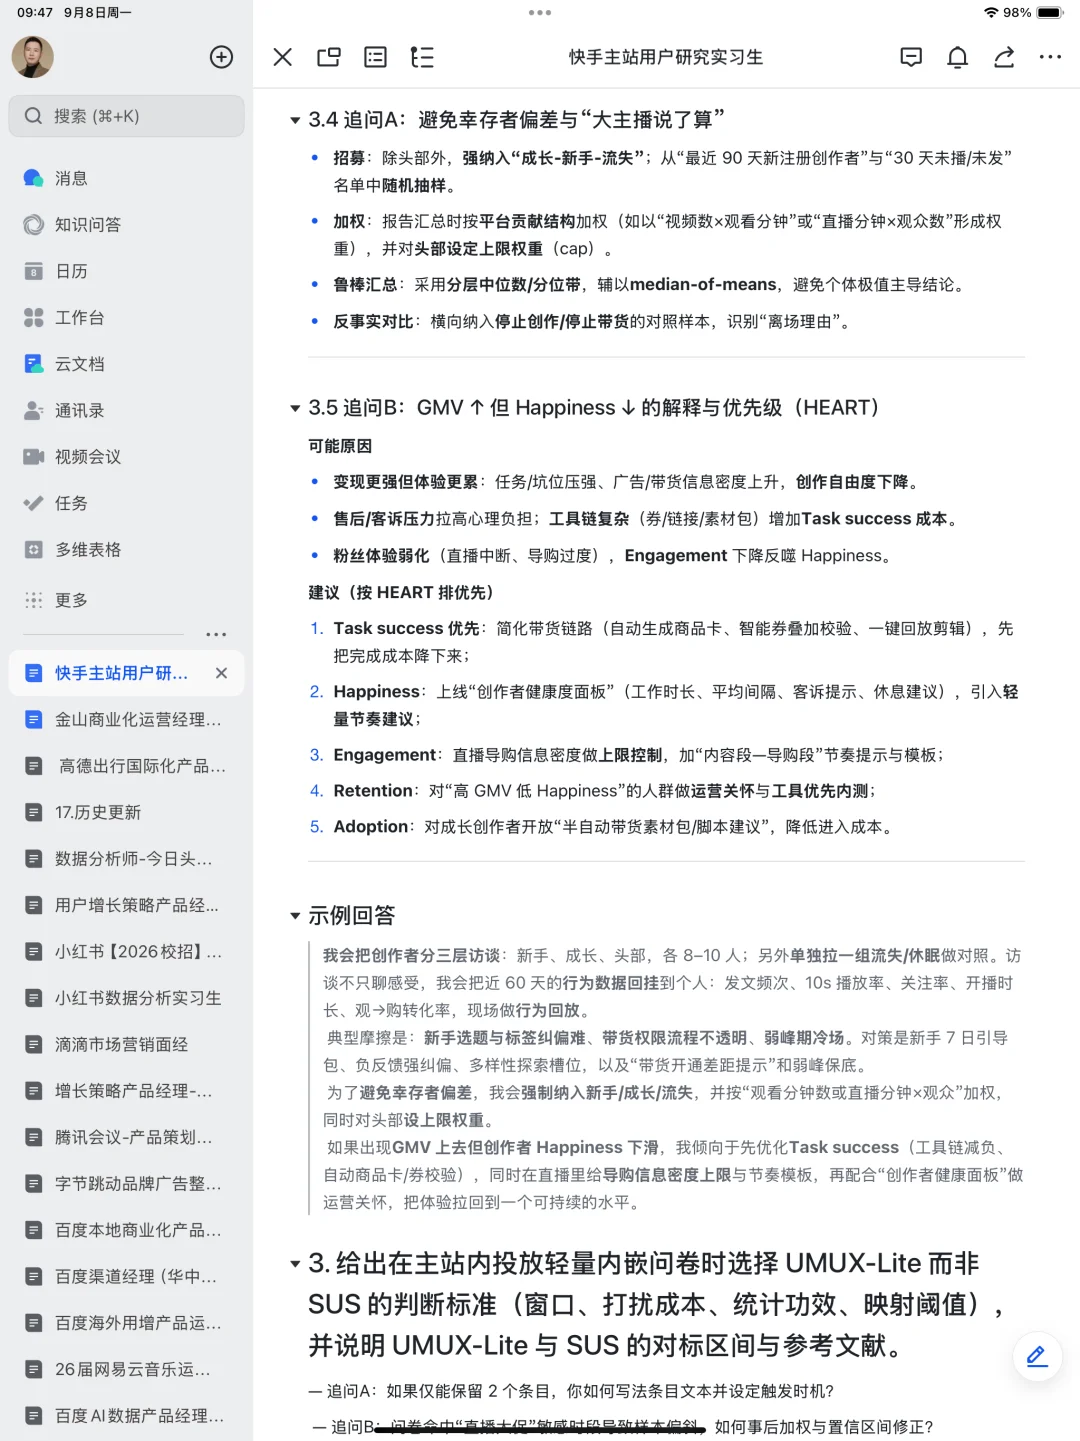This screenshot has height=1441, width=1080.
Task: Open 腾讯会议-产品策划 document
Action: coord(126,1137)
